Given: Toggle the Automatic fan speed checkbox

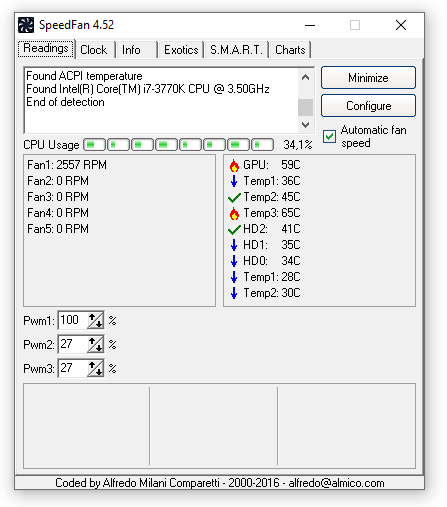Looking at the screenshot, I should (x=329, y=137).
